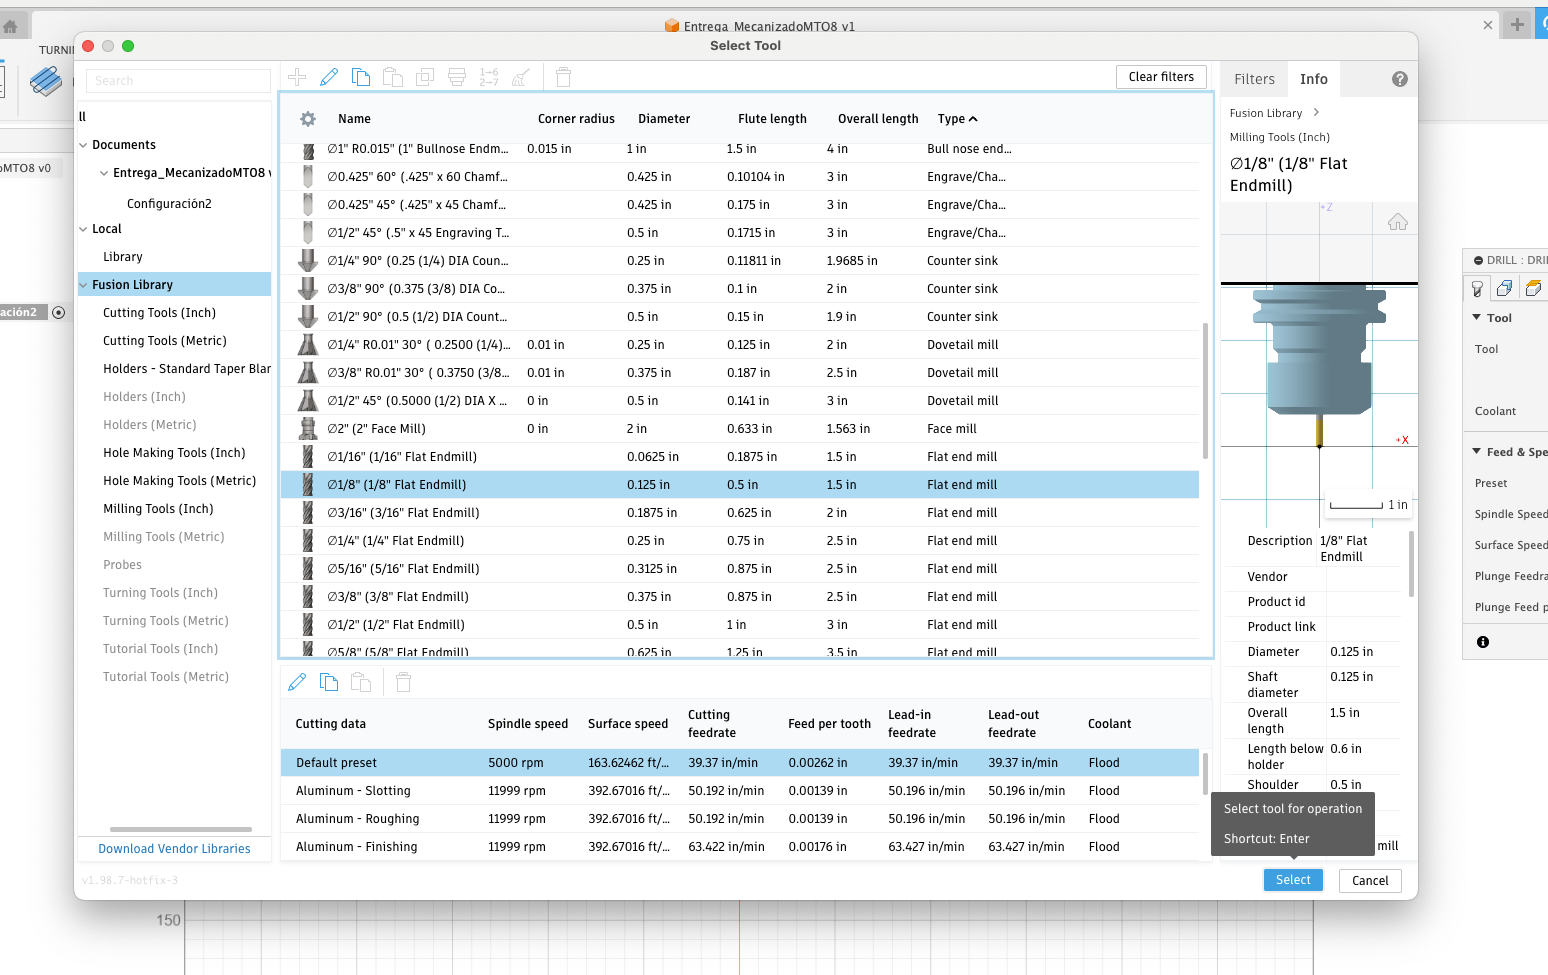The height and width of the screenshot is (975, 1548).
Task: Switch to the Info tab
Action: [x=1313, y=79]
